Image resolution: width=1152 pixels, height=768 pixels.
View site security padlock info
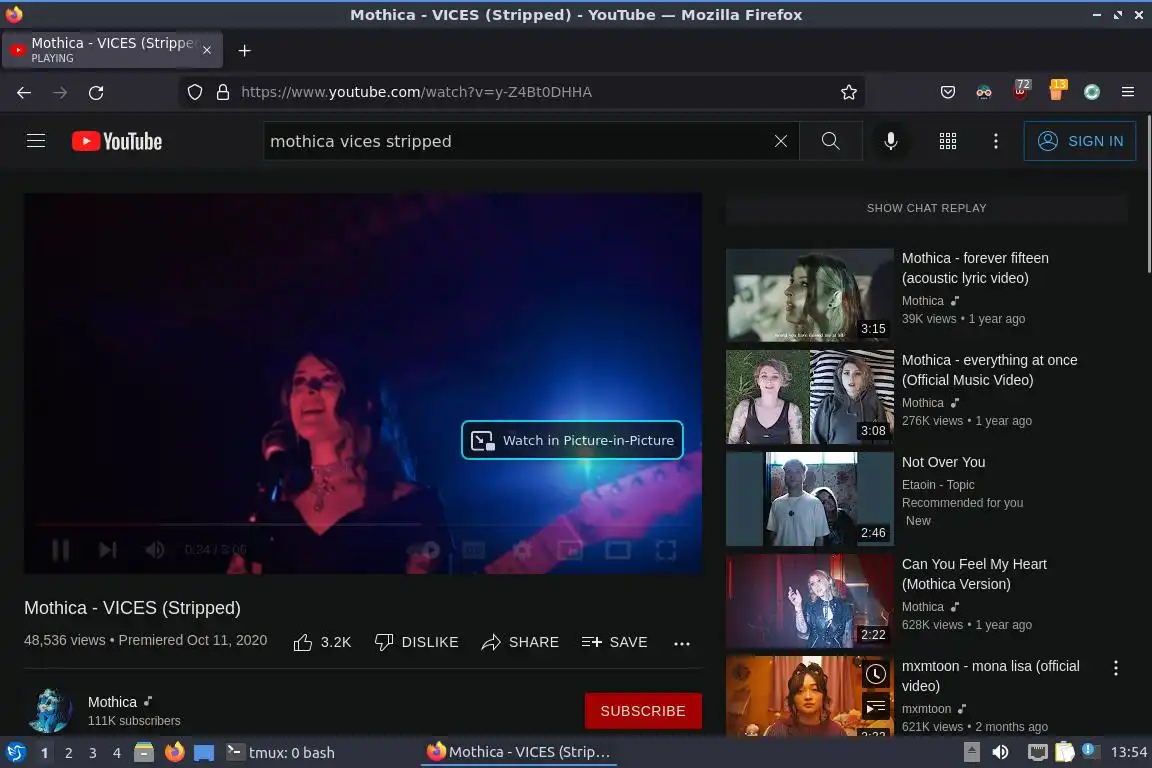223,92
